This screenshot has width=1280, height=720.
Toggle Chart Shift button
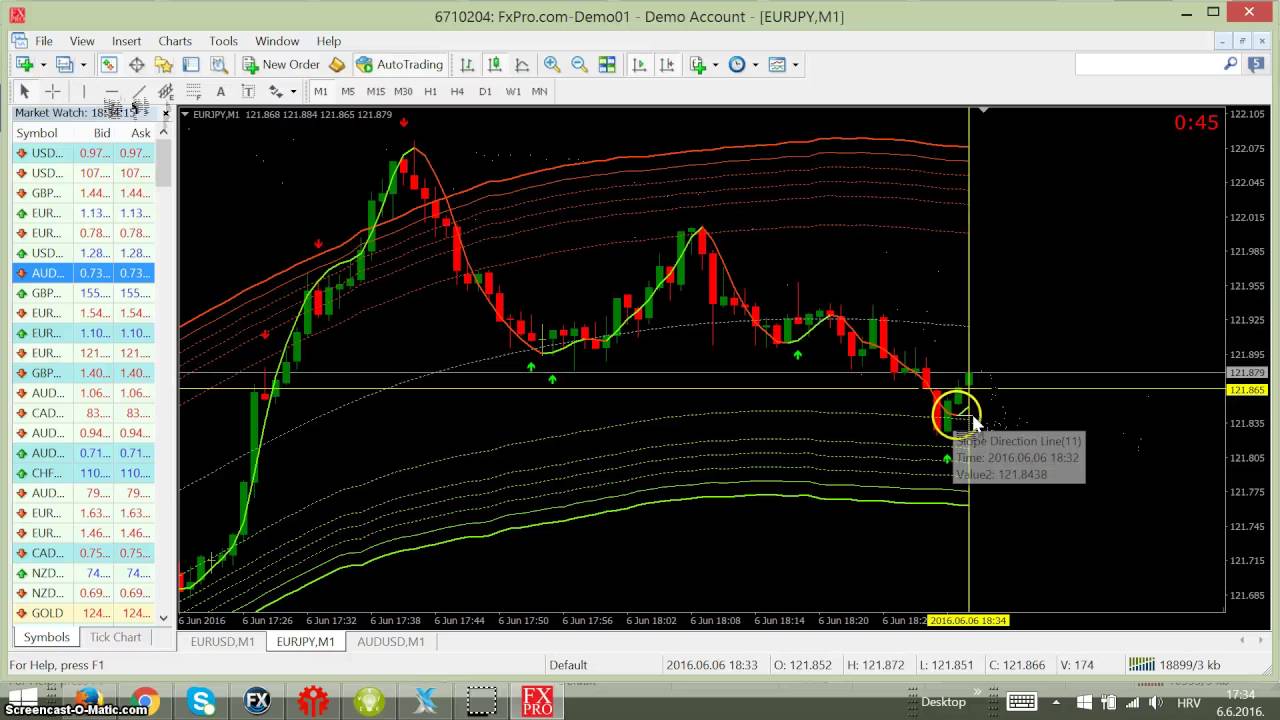tap(667, 64)
